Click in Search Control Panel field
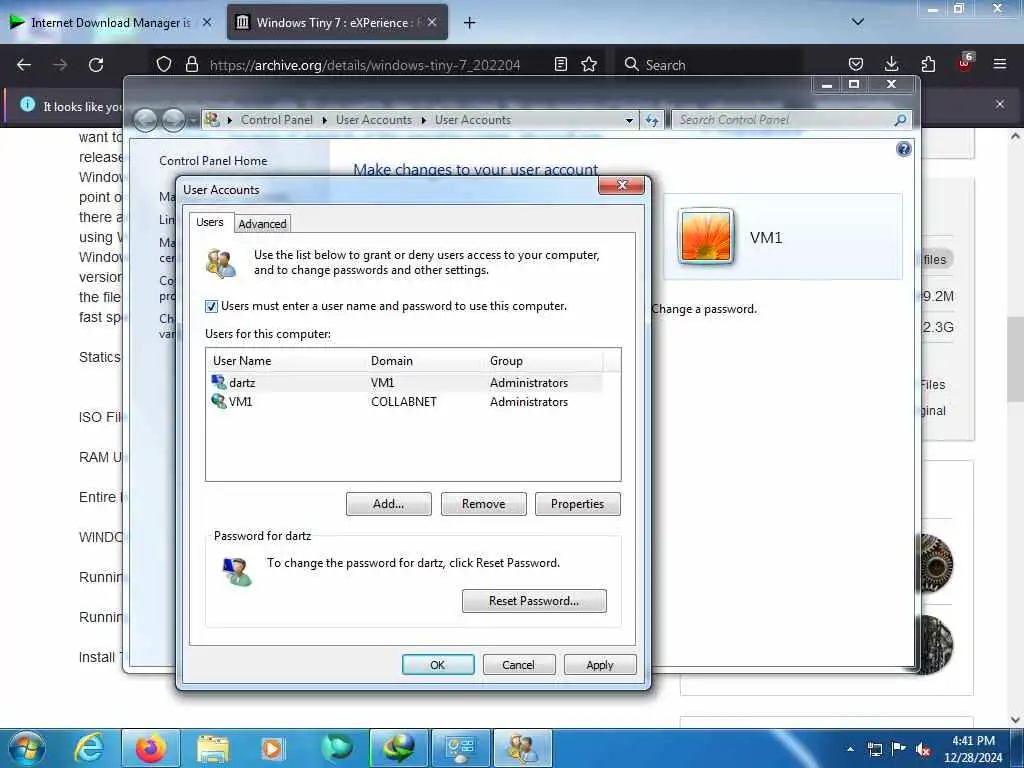 click(784, 120)
